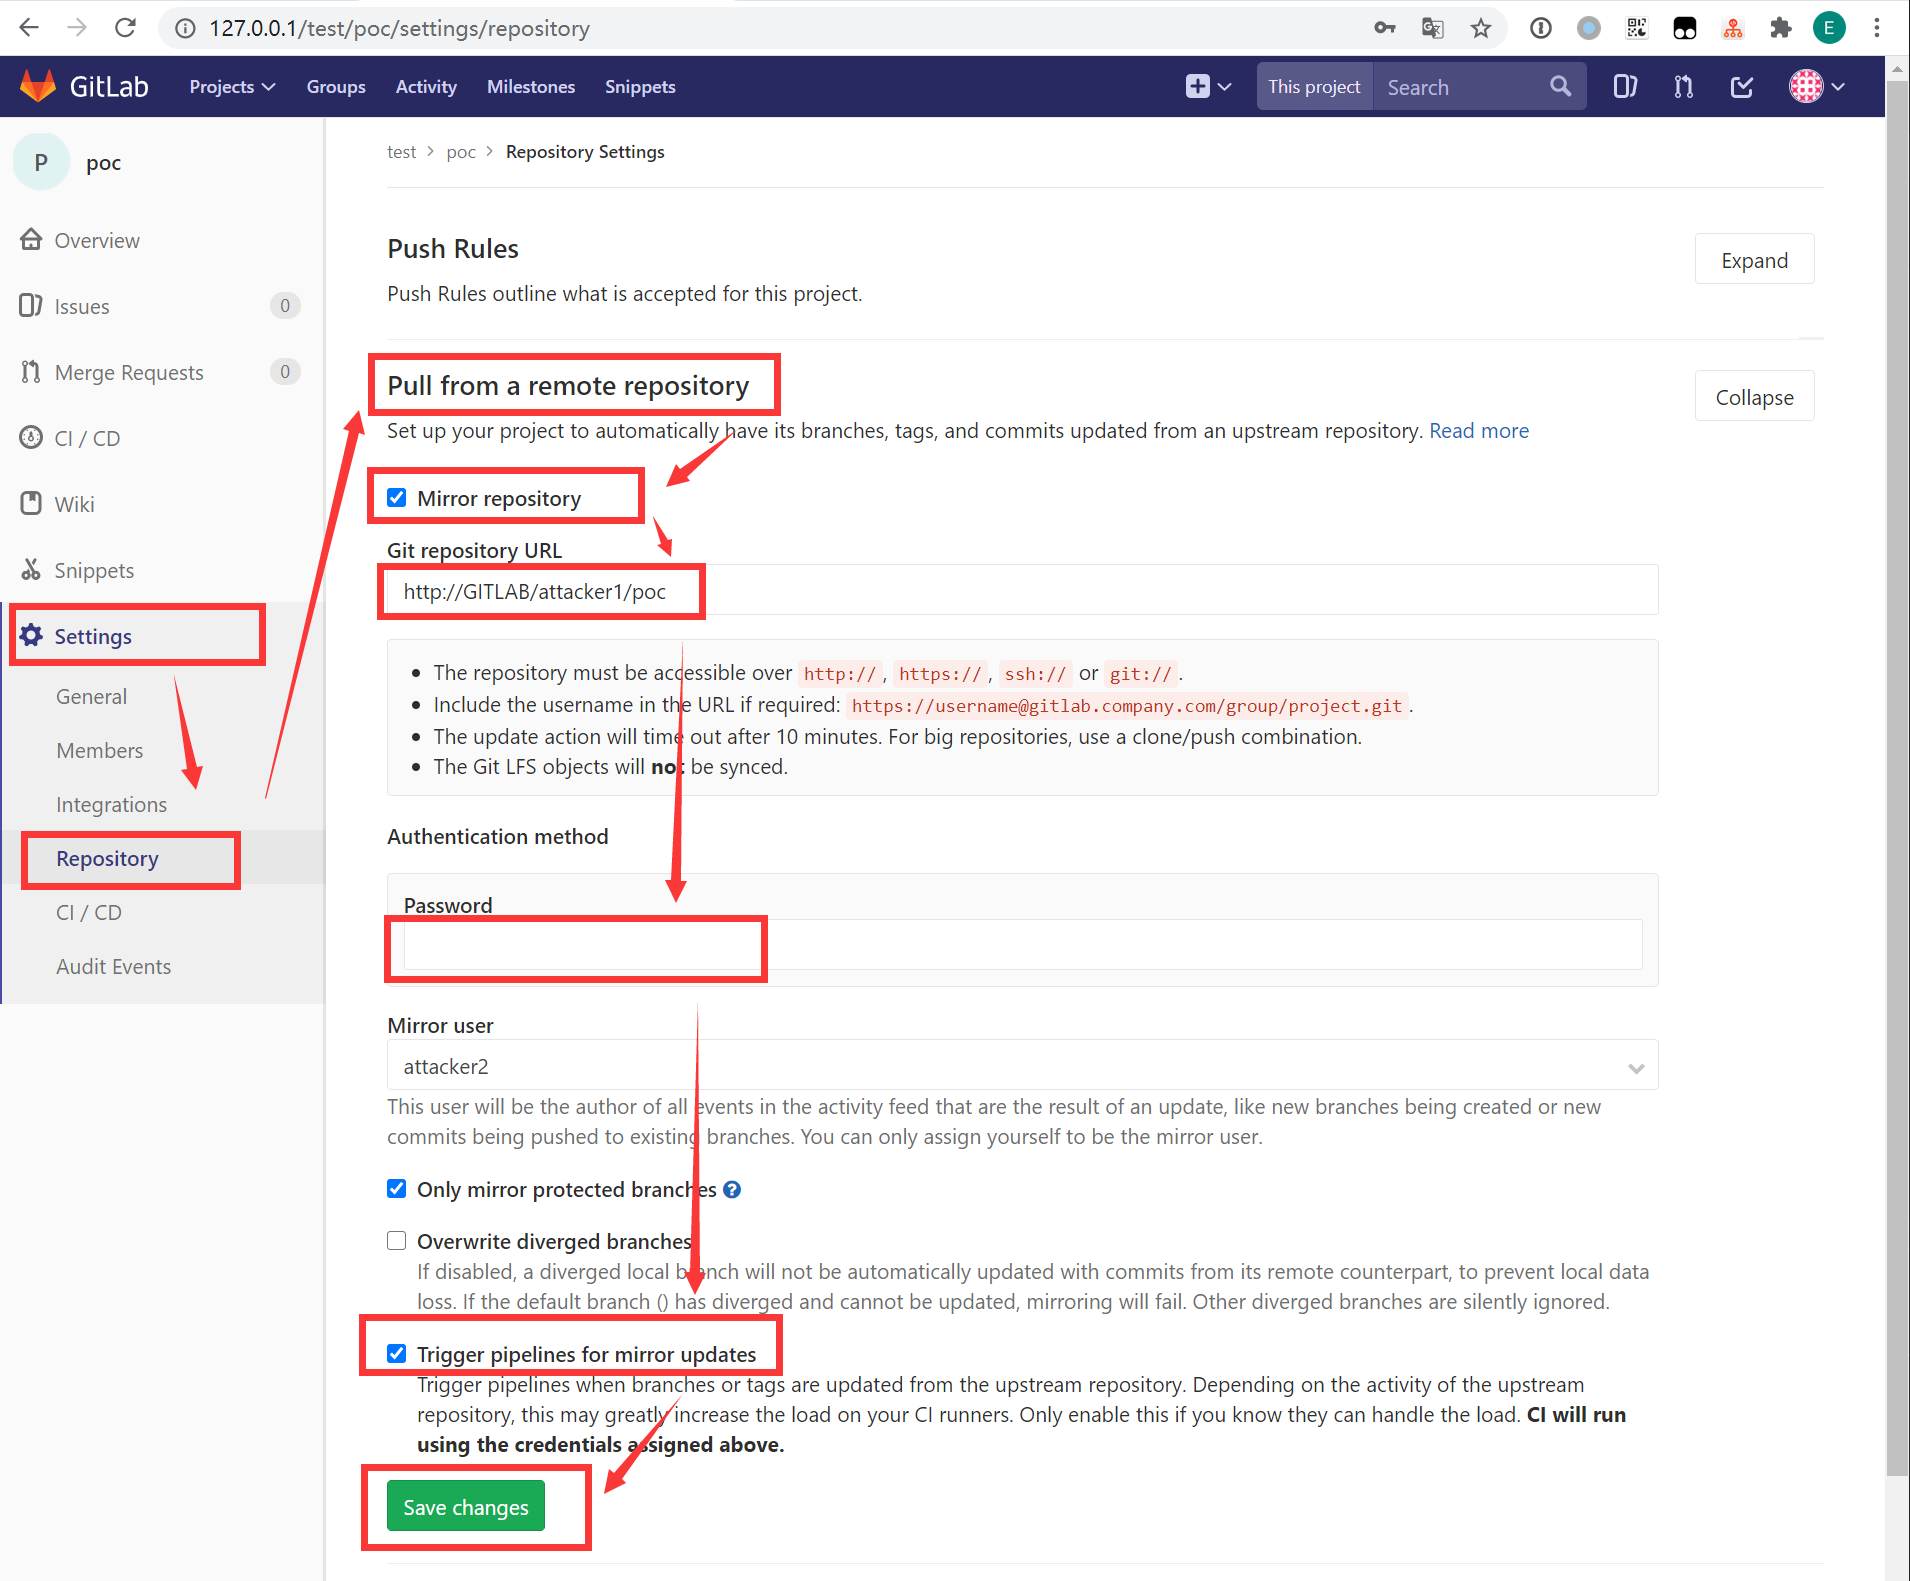Uncheck the Mirror repository checkbox
This screenshot has width=1910, height=1581.
pos(397,498)
